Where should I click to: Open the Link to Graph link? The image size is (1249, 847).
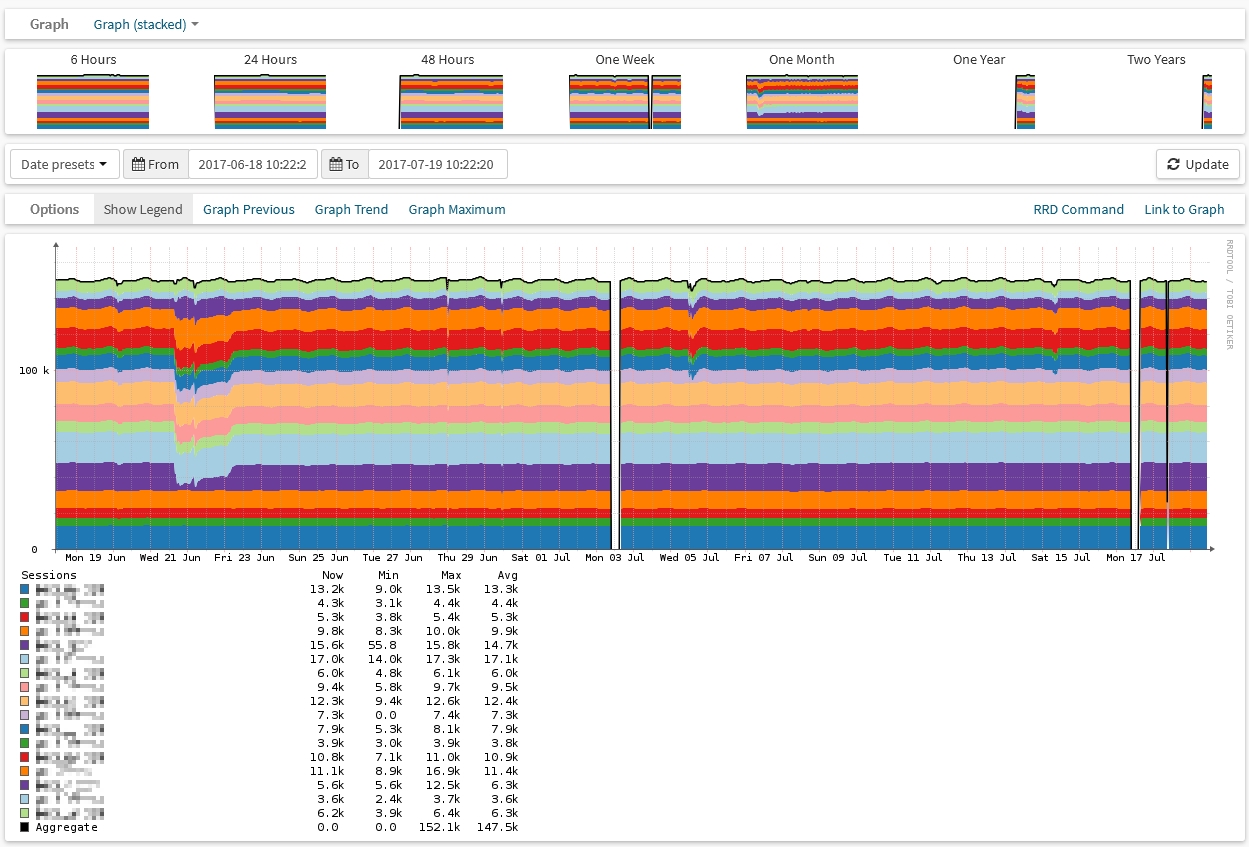pos(1184,209)
